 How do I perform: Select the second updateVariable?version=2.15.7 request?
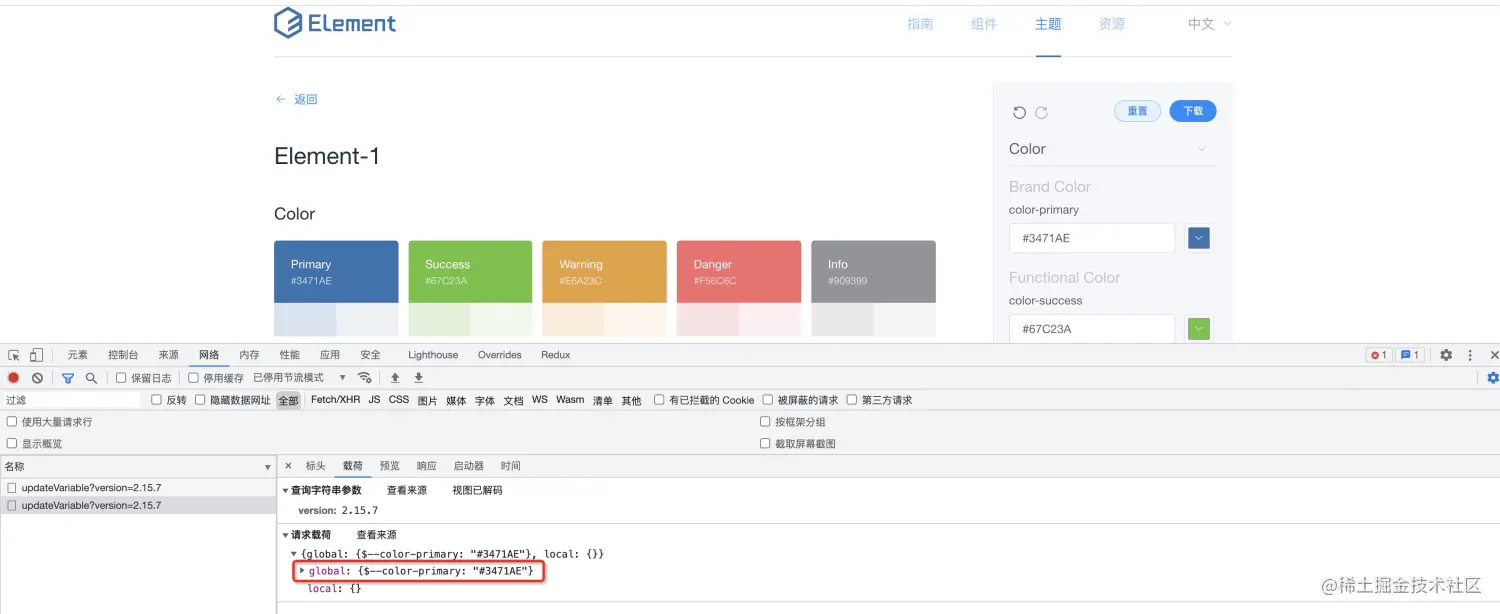[138, 506]
